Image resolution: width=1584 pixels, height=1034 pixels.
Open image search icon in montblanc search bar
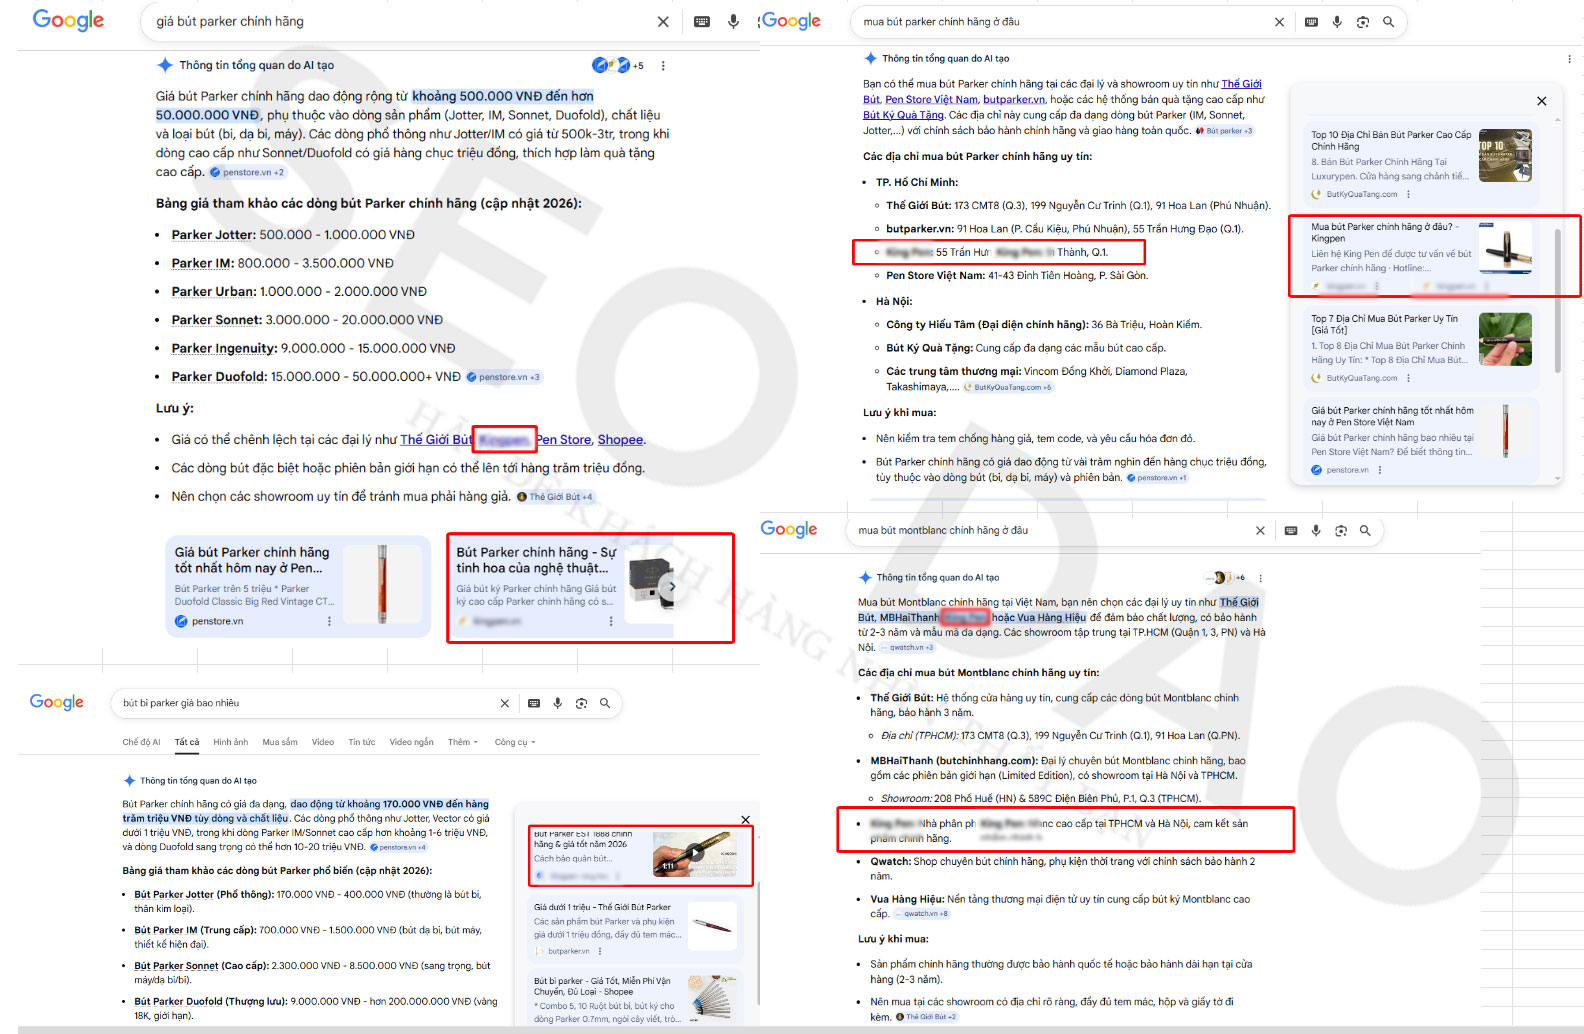click(x=1340, y=531)
